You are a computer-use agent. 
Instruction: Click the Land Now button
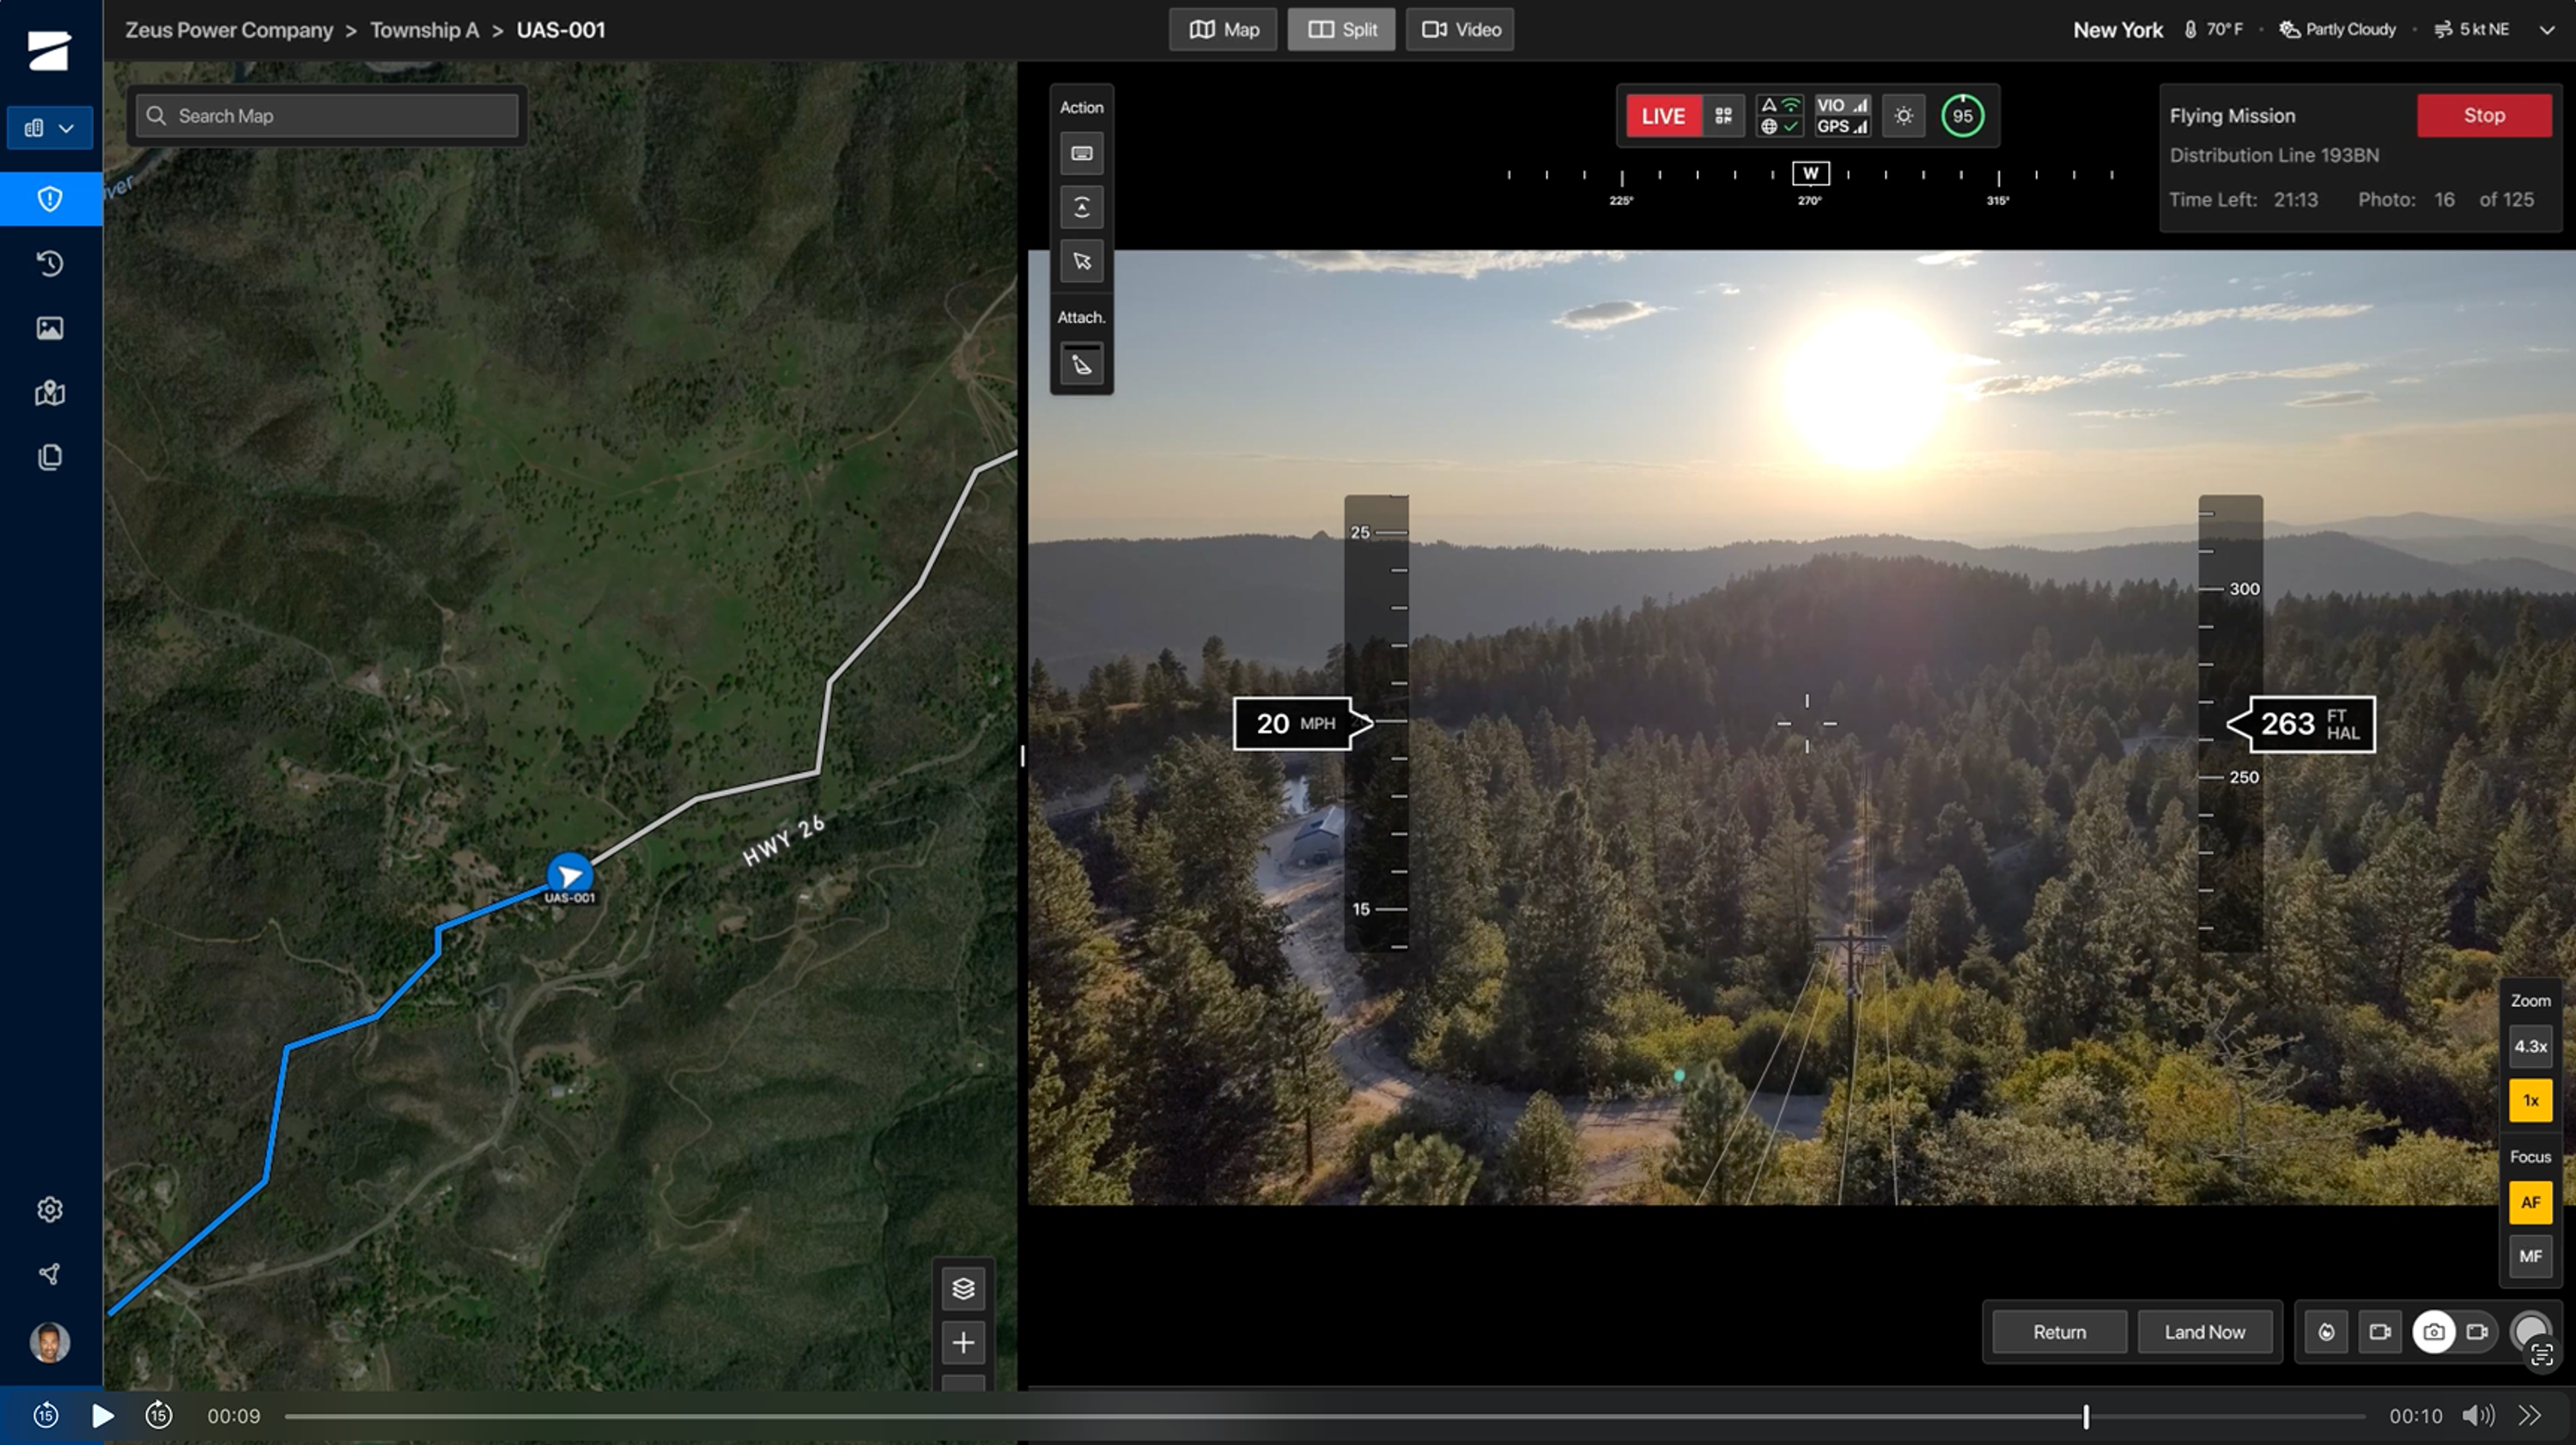[2204, 1332]
